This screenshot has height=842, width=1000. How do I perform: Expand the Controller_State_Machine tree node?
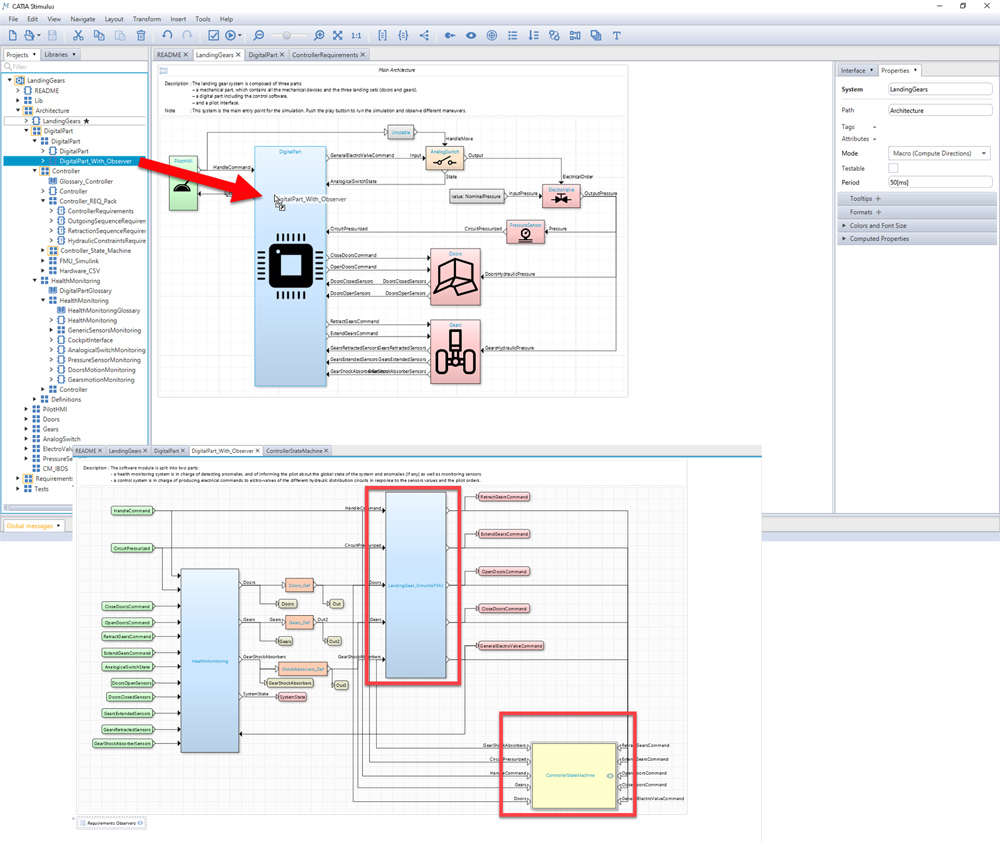[43, 251]
